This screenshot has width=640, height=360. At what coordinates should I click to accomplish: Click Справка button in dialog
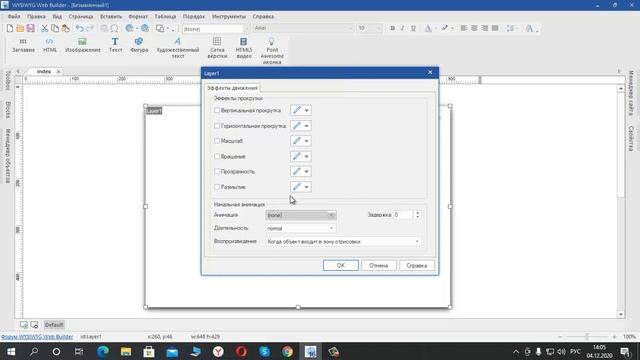(x=417, y=265)
